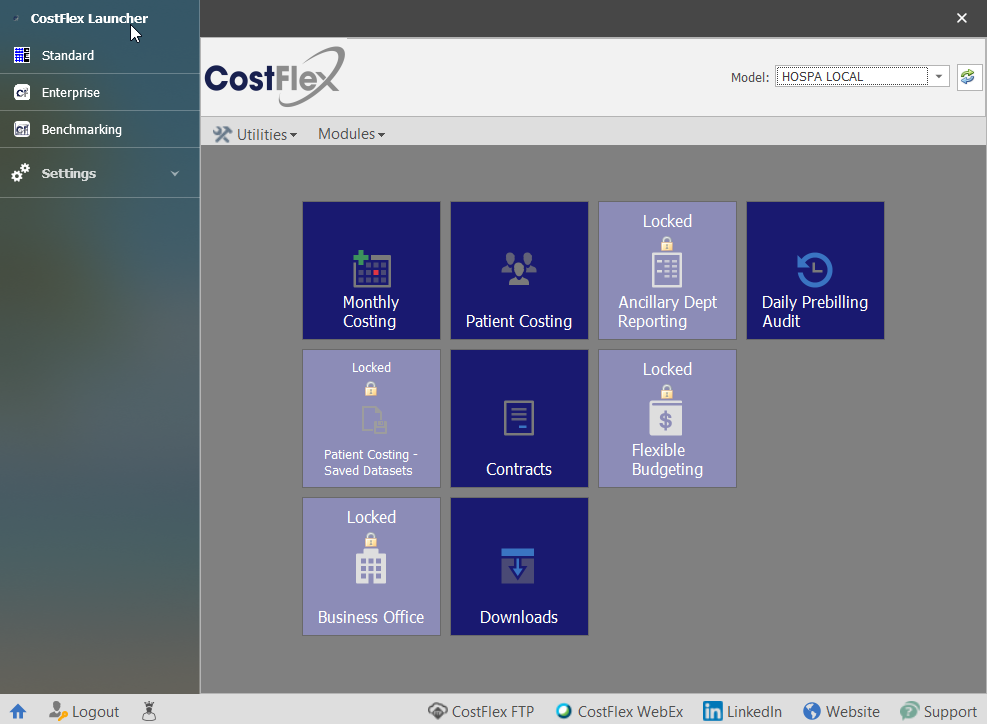Expand the Model dropdown arrow
This screenshot has height=724, width=987.
[939, 77]
